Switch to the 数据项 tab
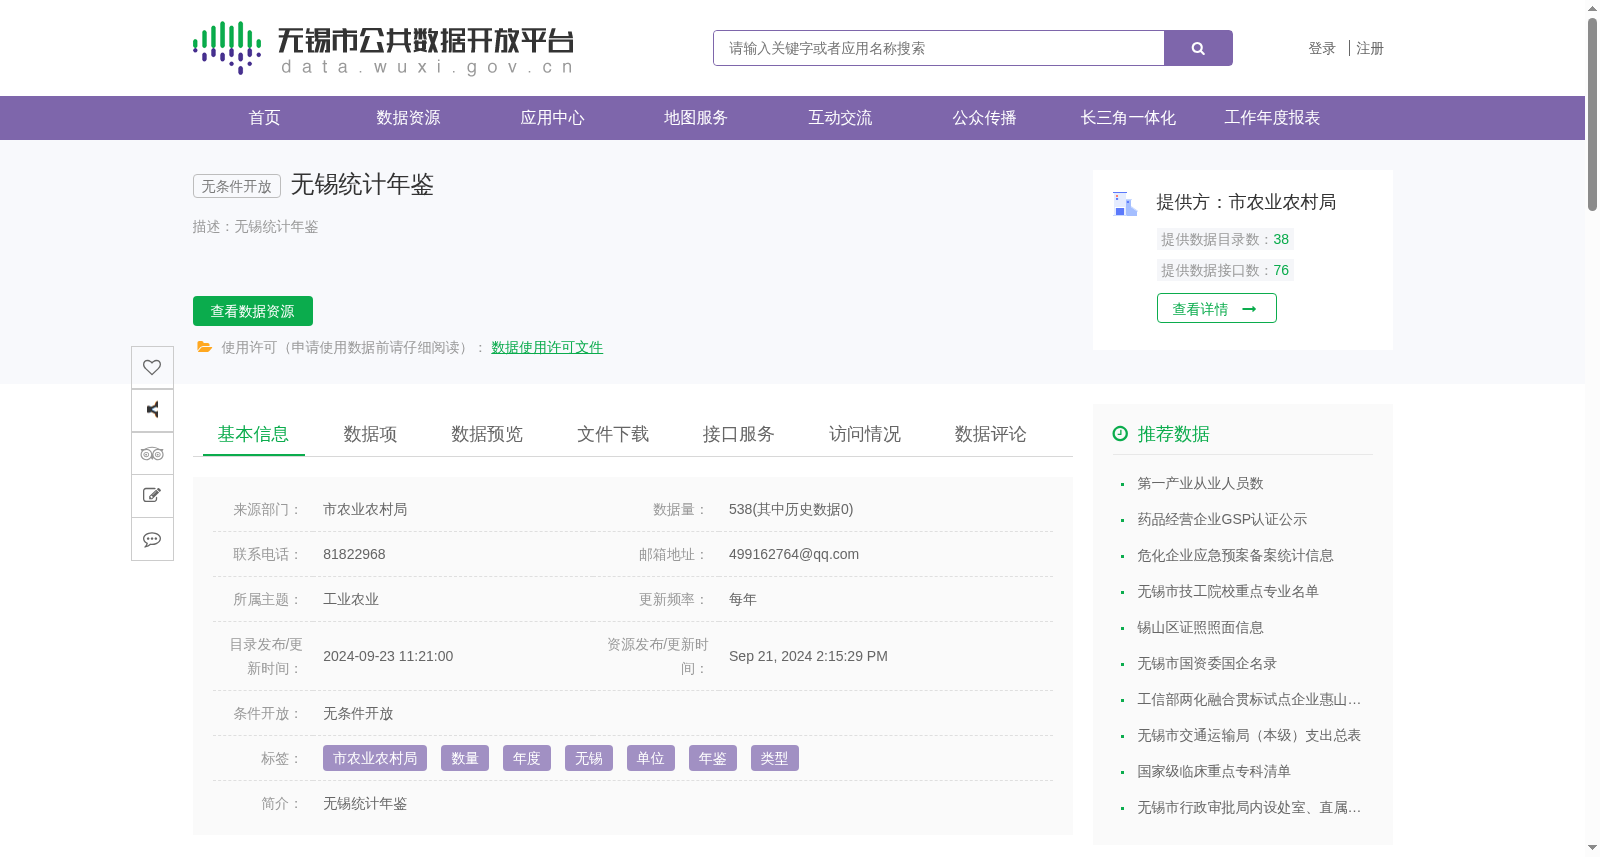The height and width of the screenshot is (857, 1600). (370, 434)
